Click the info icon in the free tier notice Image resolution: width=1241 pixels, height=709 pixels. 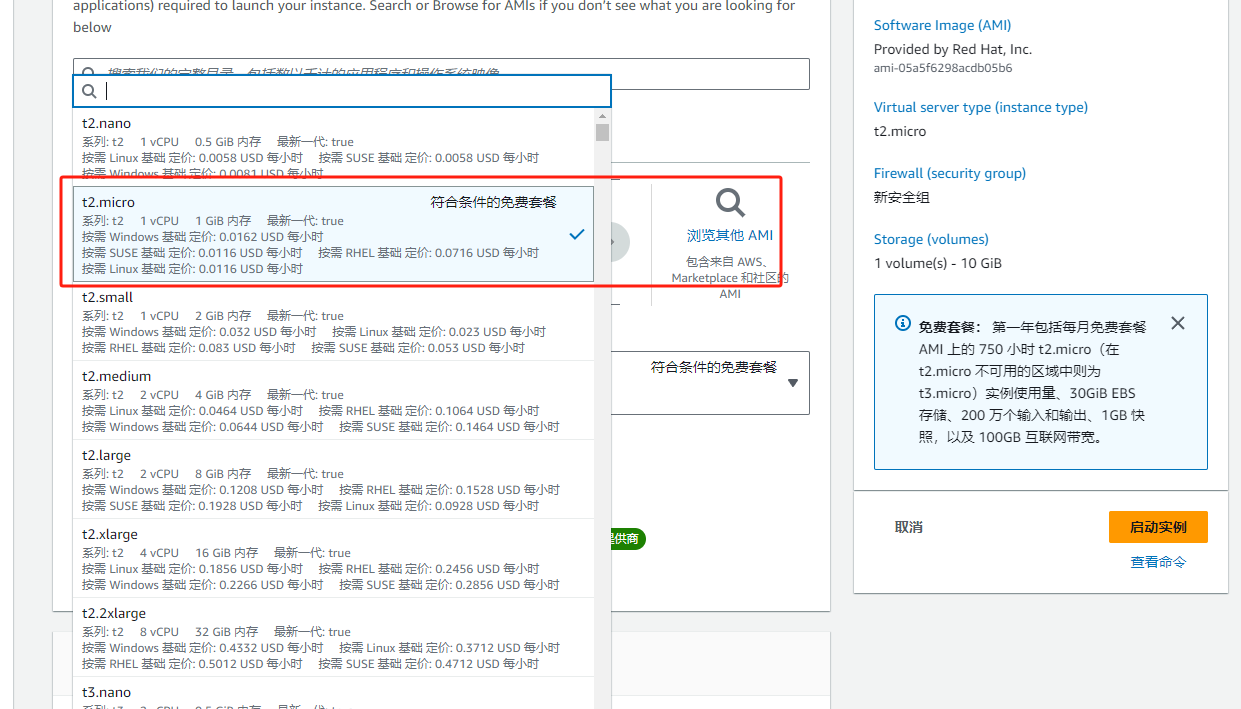click(903, 324)
